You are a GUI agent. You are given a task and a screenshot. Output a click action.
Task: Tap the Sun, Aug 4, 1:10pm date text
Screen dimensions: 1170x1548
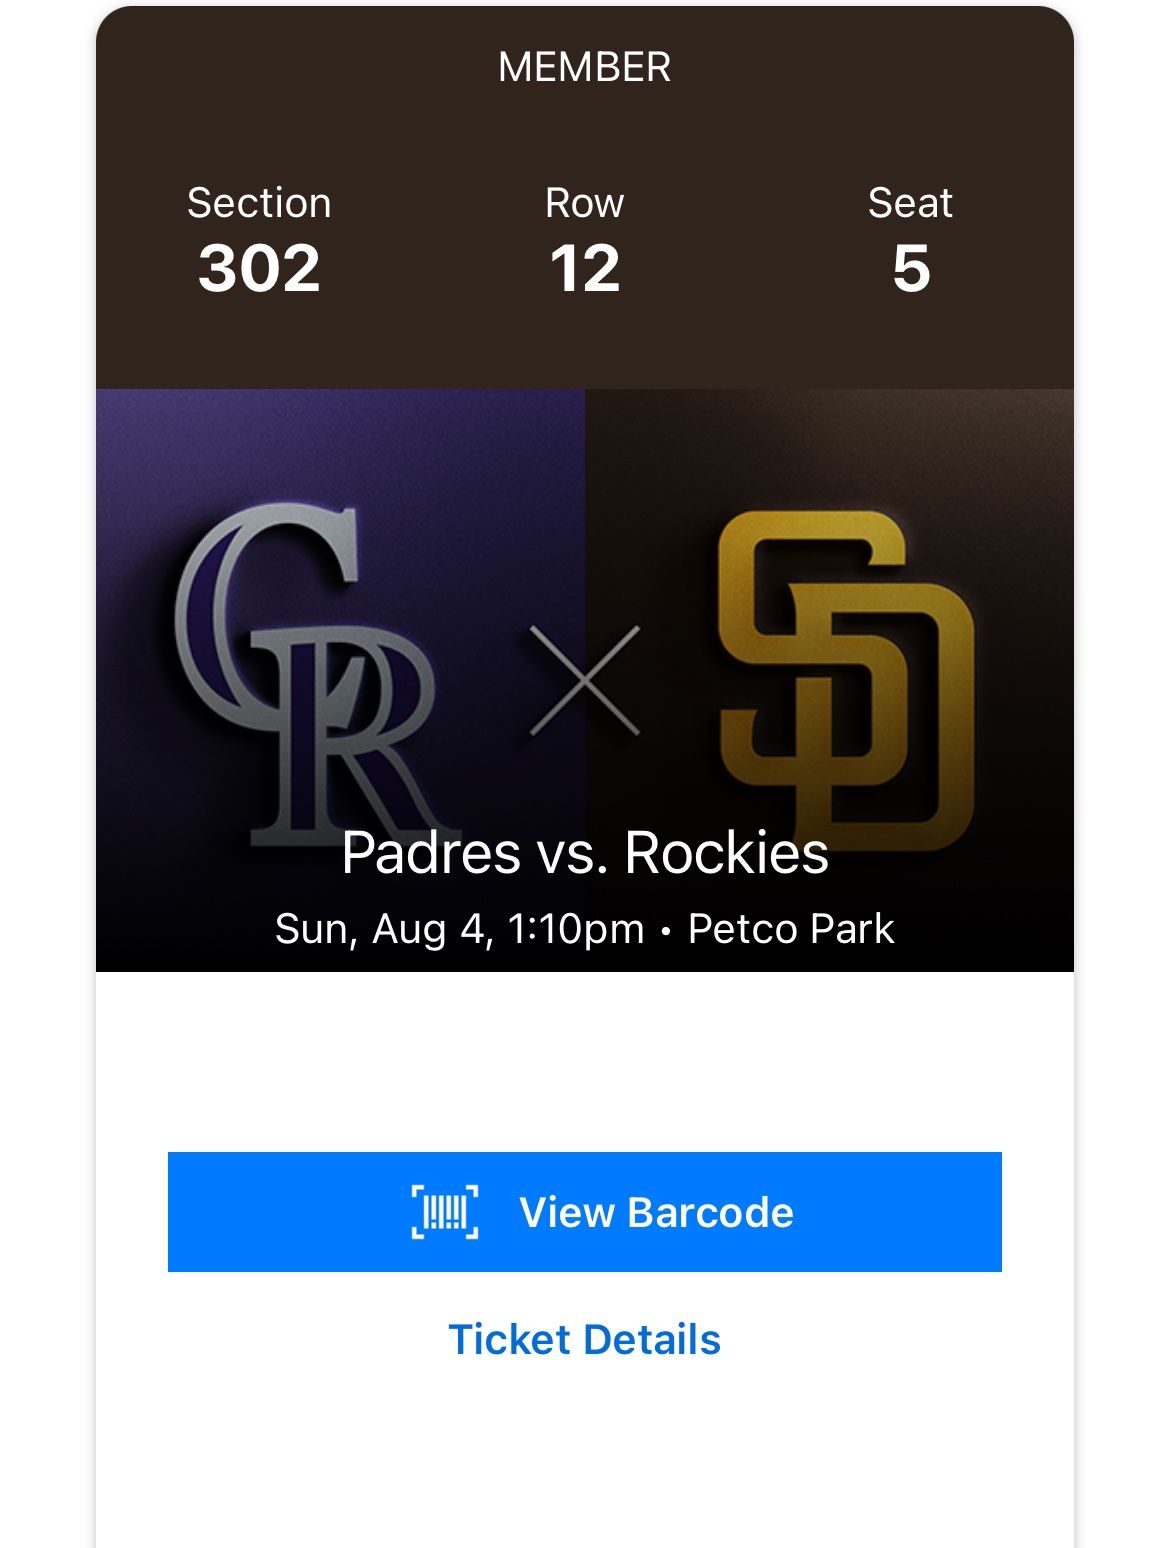[459, 929]
